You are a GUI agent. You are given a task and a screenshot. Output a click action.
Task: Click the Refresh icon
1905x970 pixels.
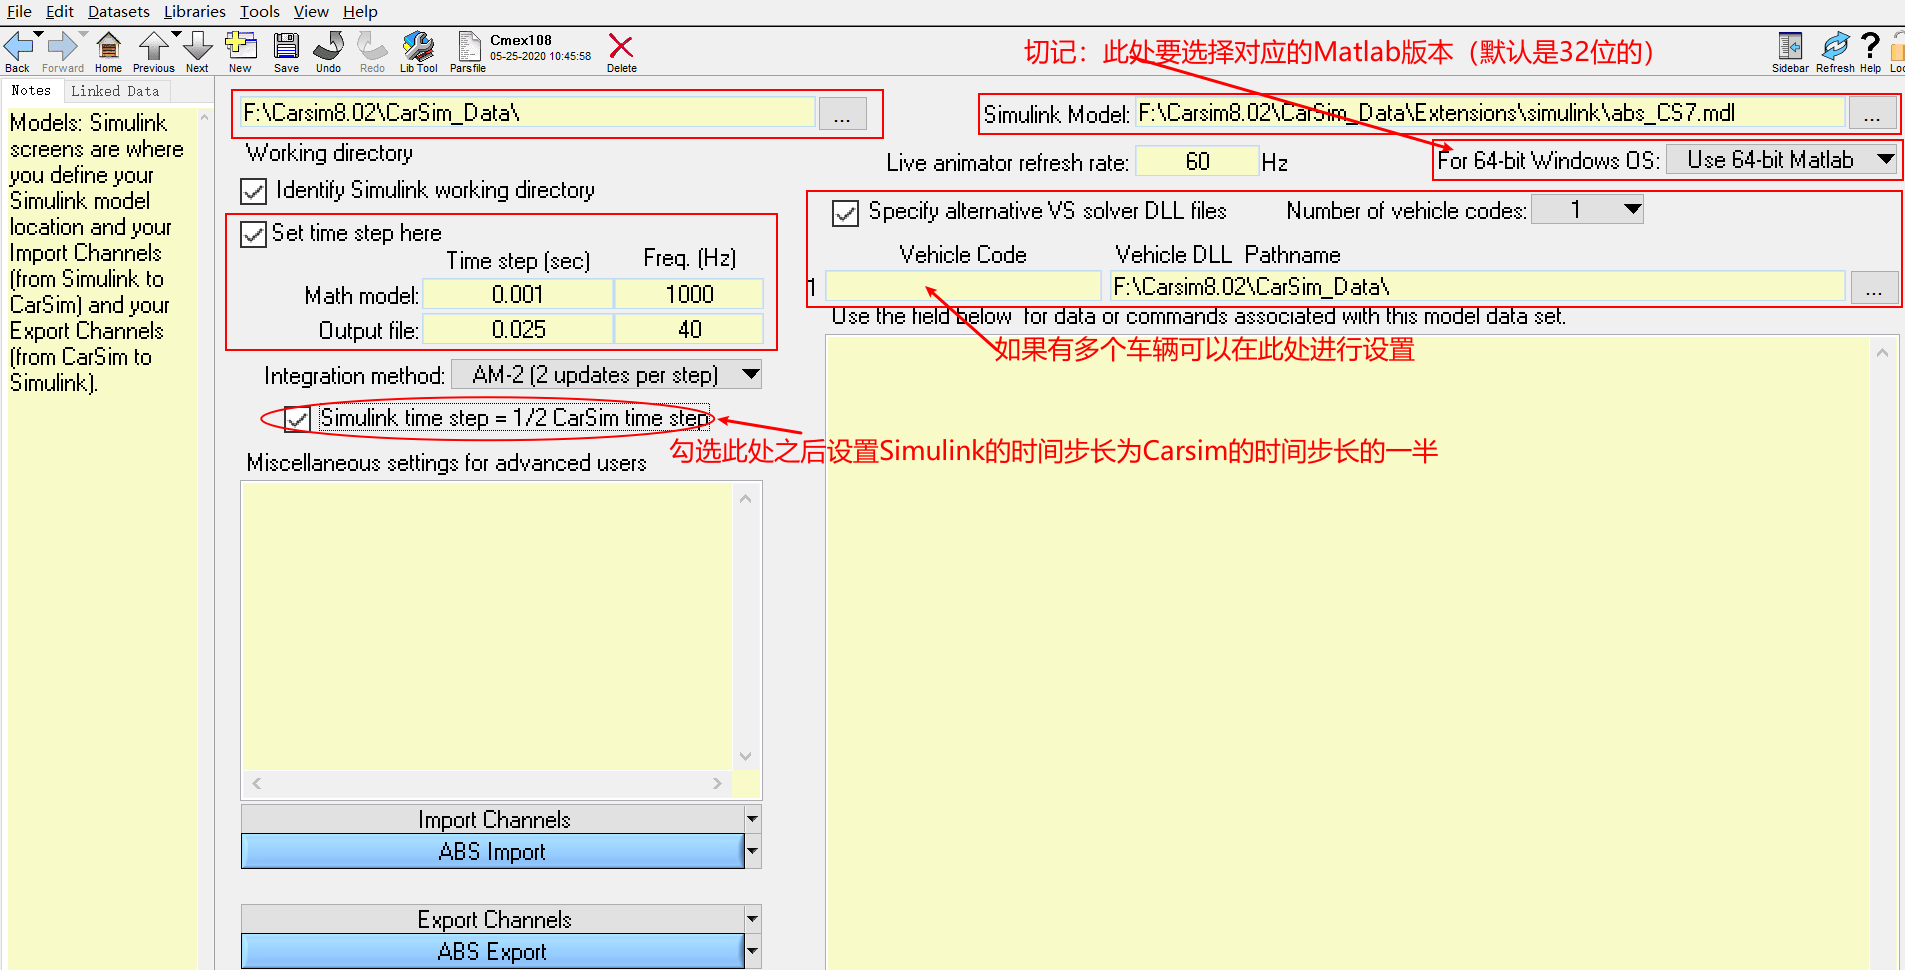pos(1835,46)
